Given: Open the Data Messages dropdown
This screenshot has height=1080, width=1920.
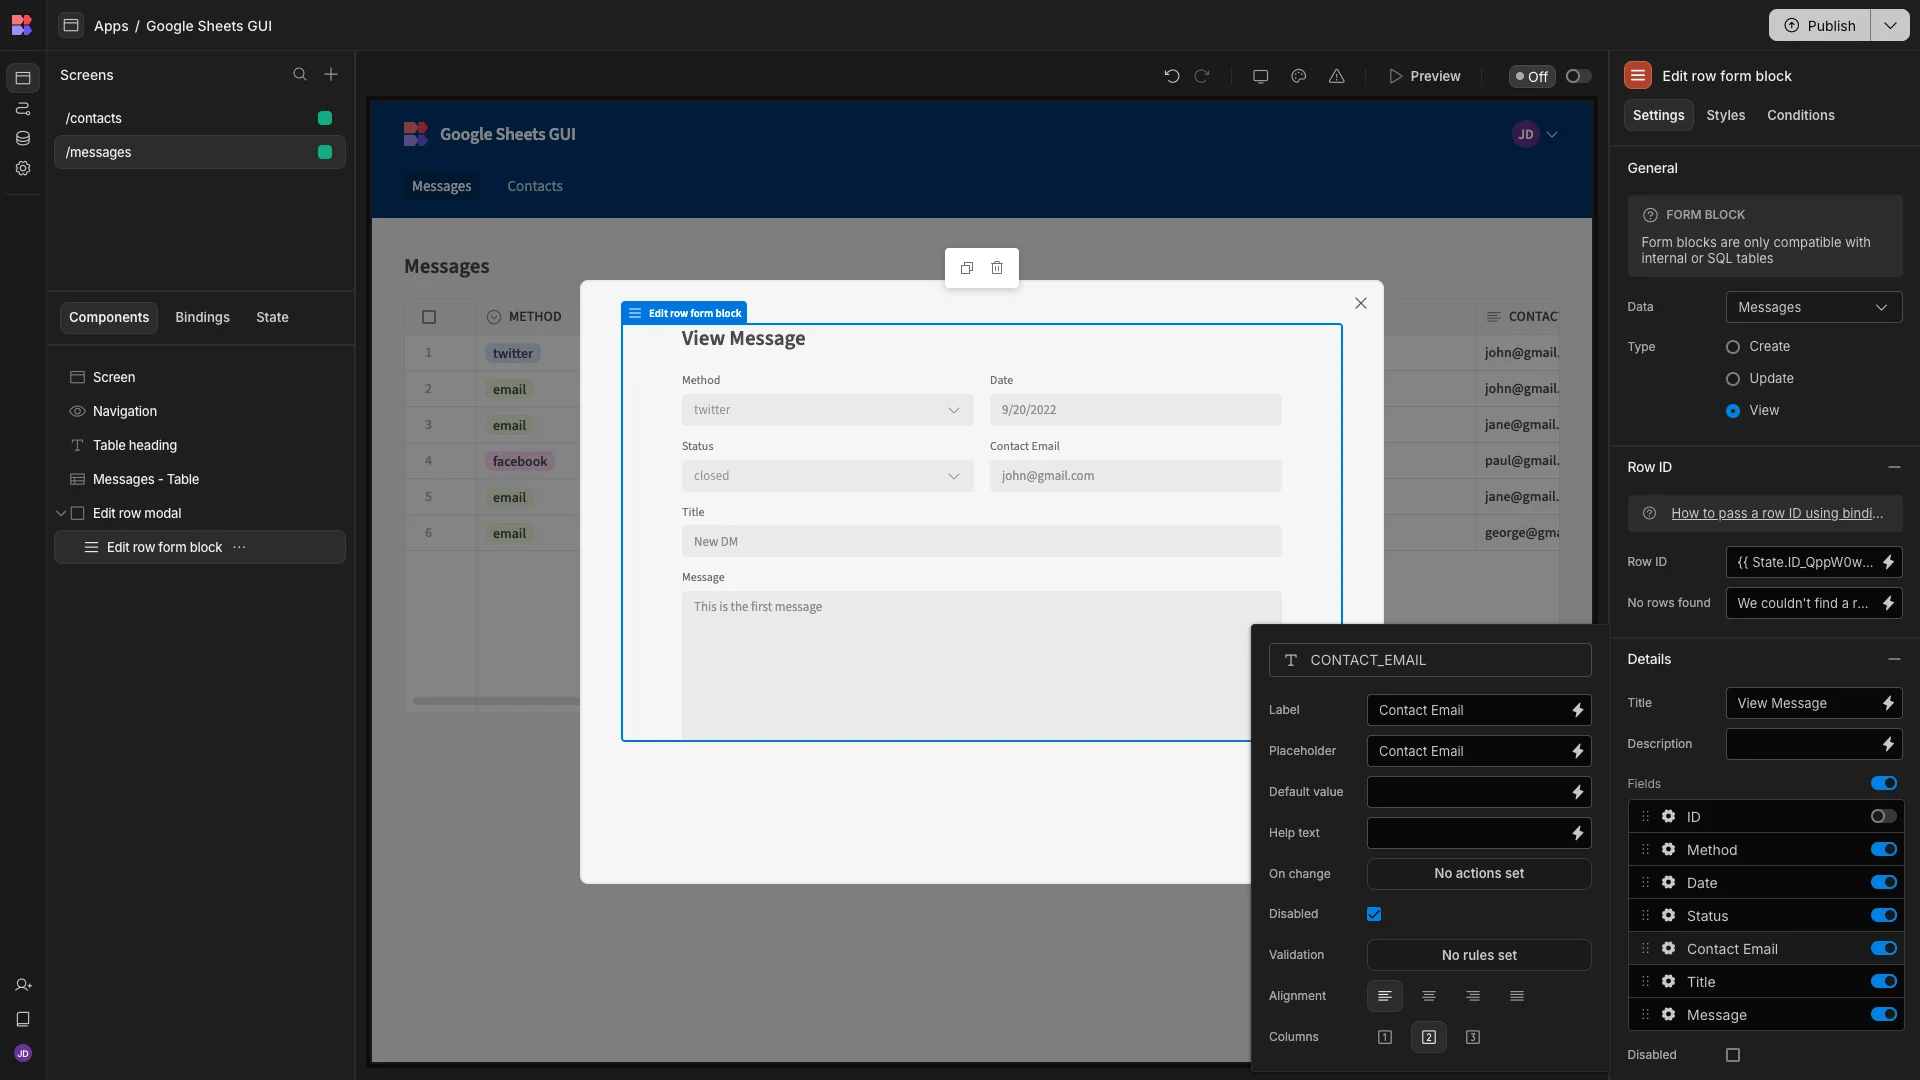Looking at the screenshot, I should point(1813,307).
